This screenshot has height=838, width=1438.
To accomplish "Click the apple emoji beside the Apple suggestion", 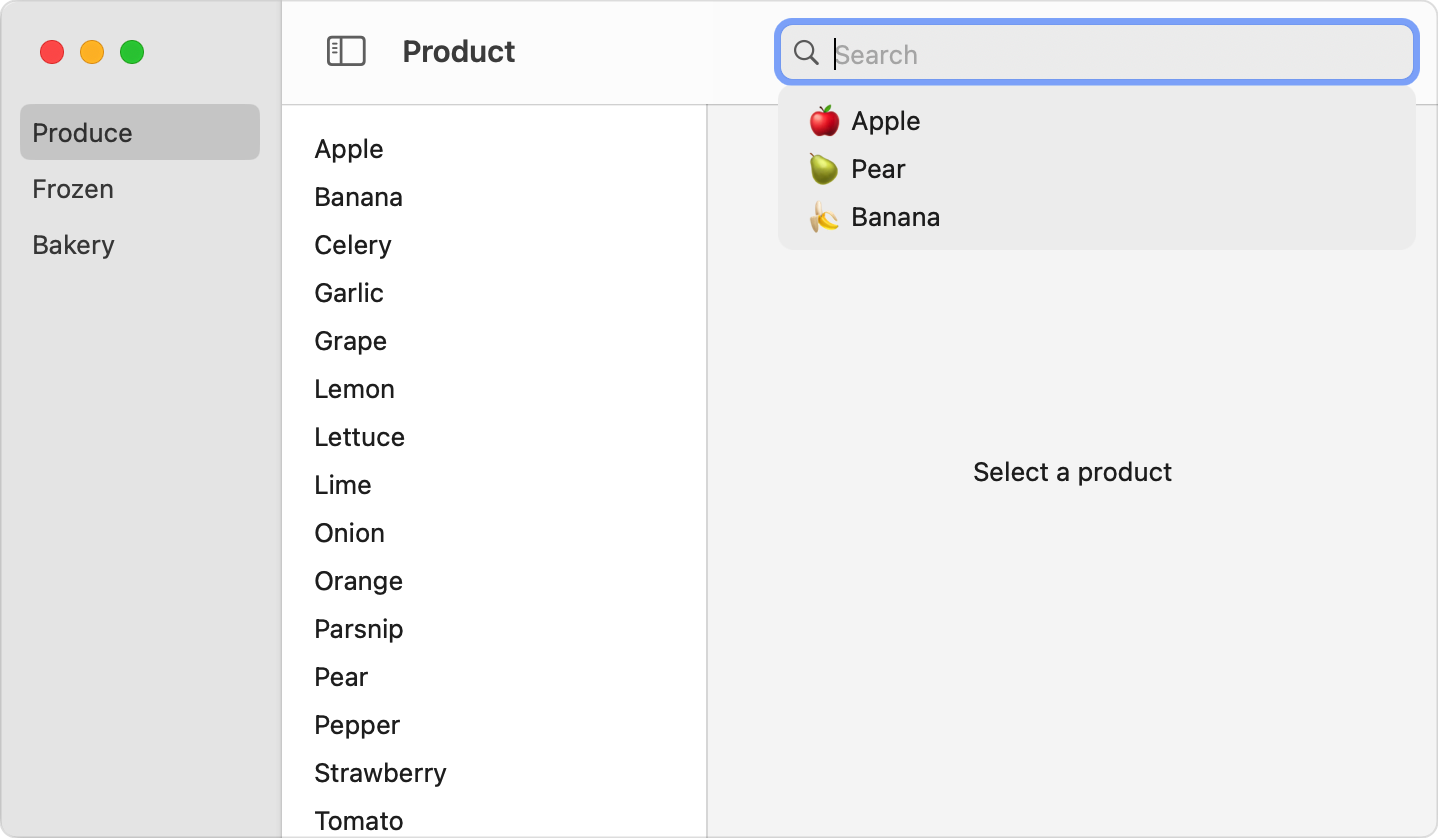I will (824, 120).
